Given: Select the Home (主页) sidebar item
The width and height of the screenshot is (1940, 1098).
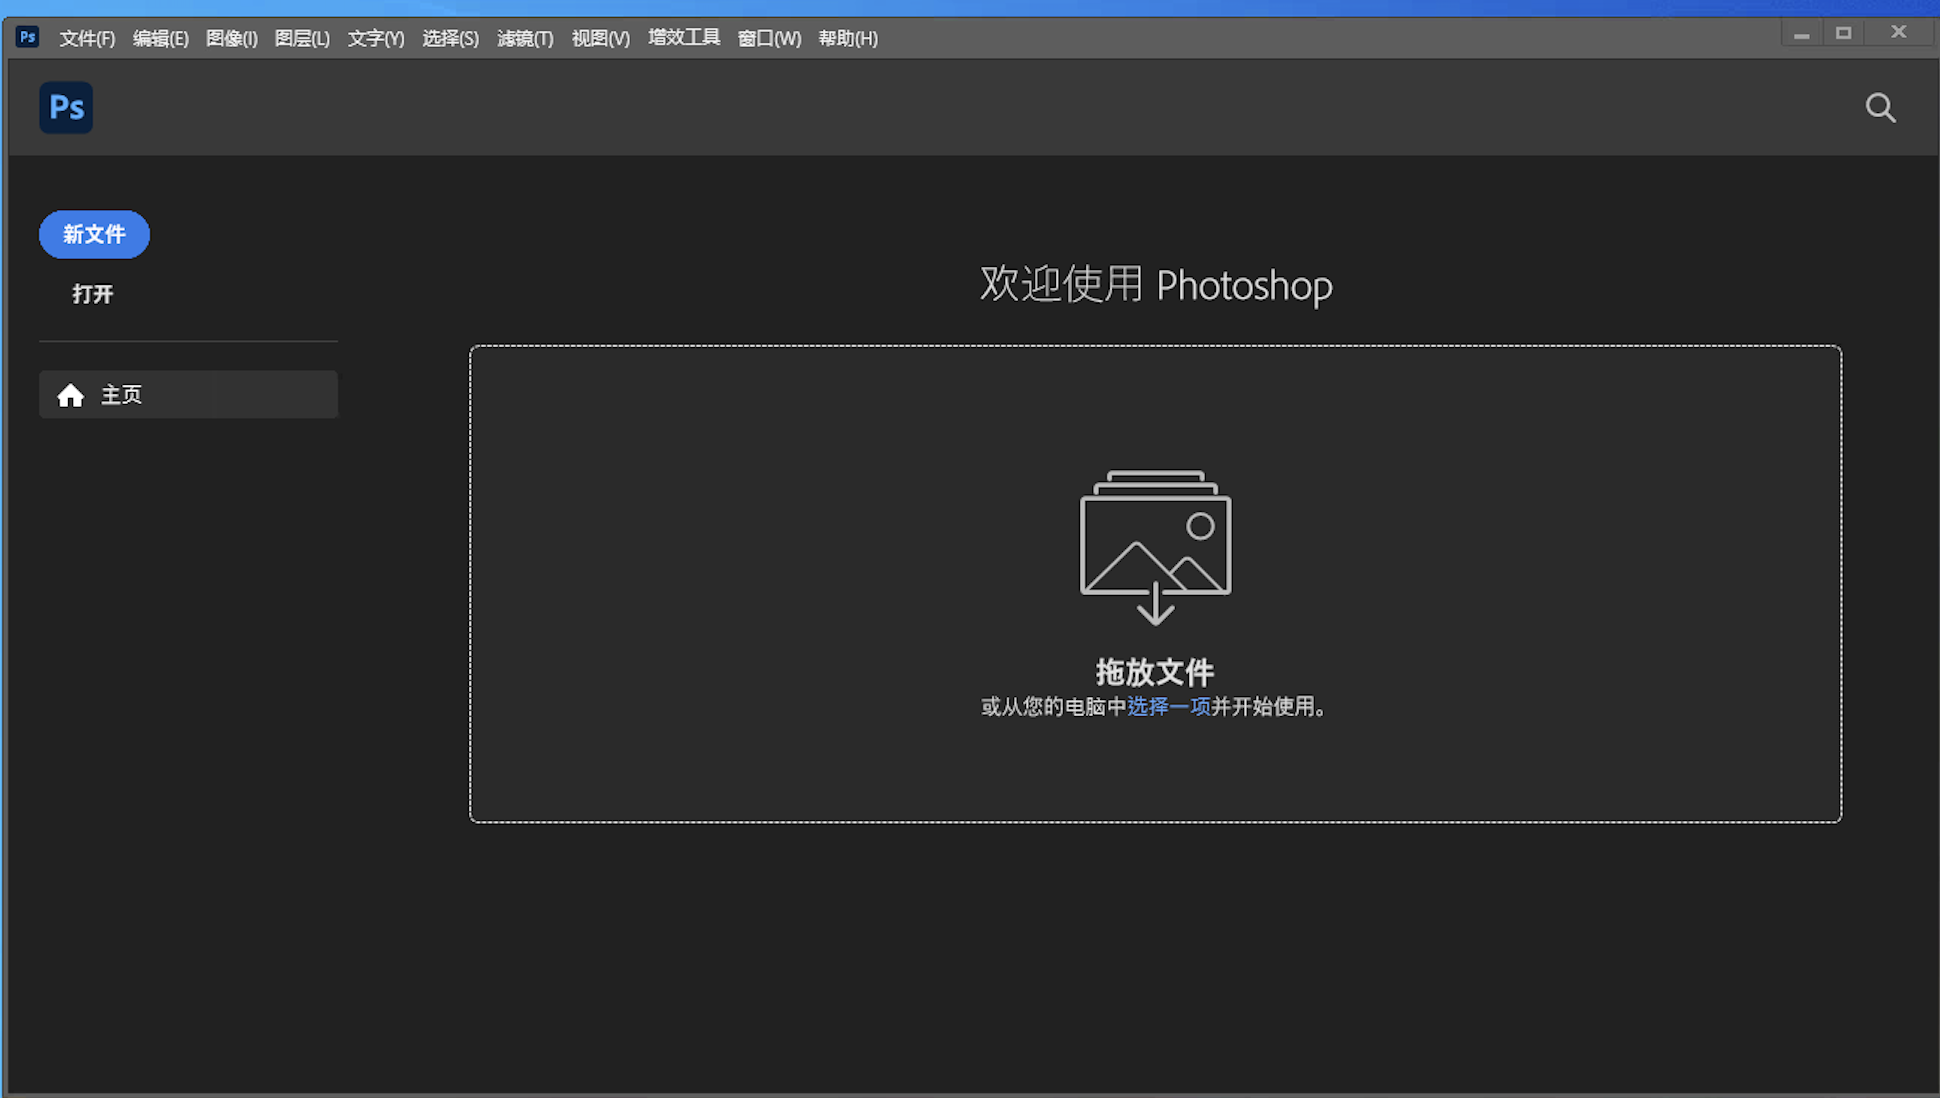Looking at the screenshot, I should [188, 394].
